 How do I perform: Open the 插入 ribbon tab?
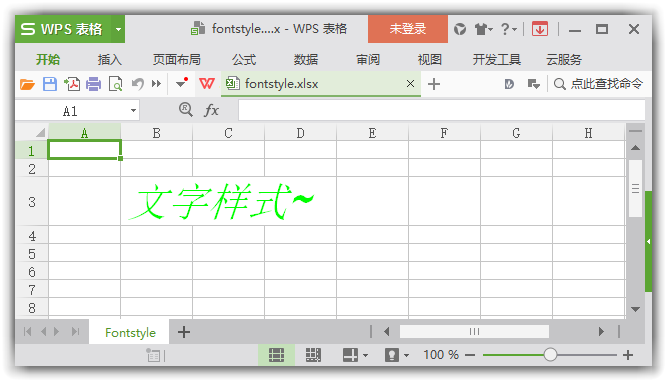point(110,60)
